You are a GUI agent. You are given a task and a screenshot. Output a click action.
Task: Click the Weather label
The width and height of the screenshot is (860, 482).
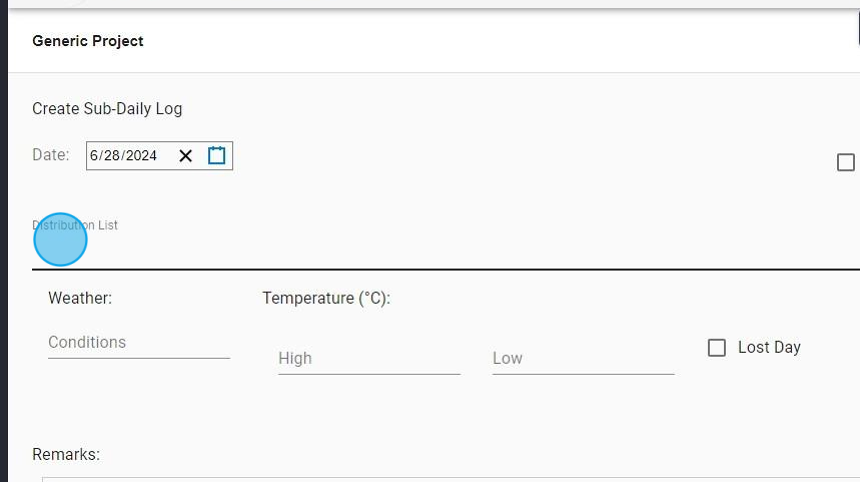[80, 298]
